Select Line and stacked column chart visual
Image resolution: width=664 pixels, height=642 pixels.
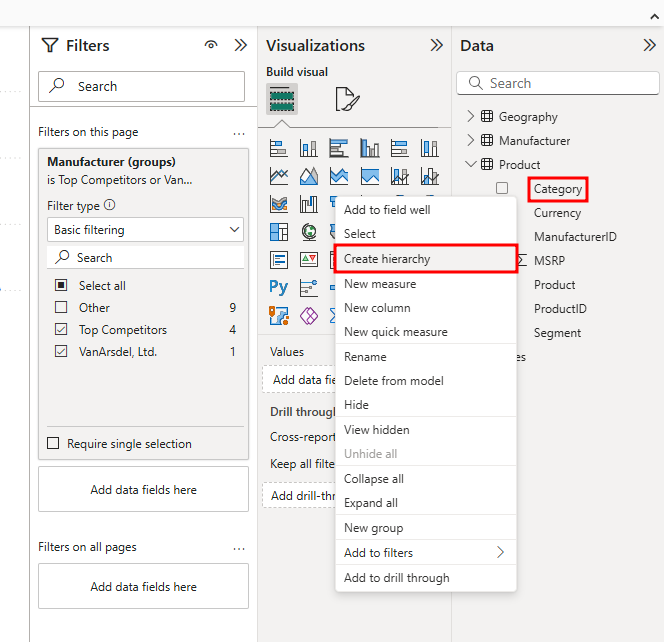click(x=400, y=176)
